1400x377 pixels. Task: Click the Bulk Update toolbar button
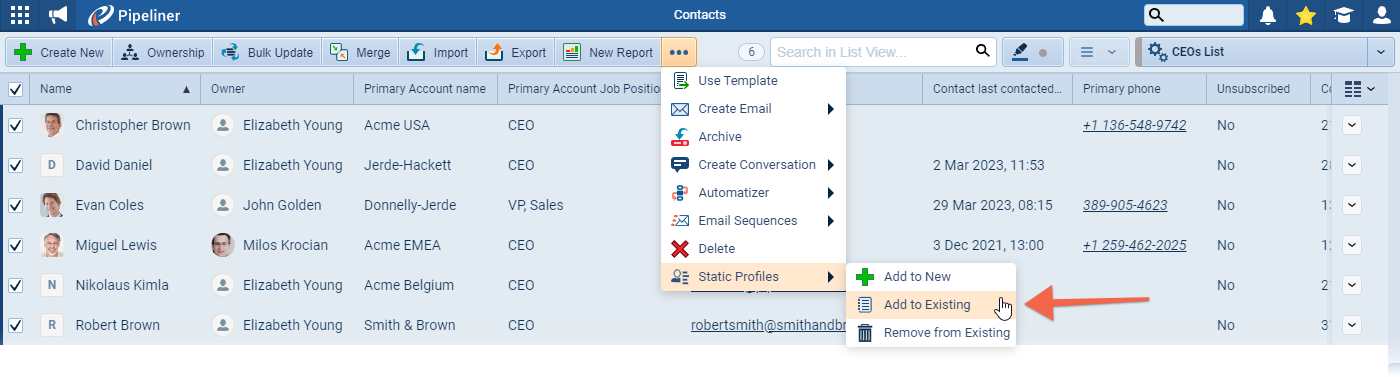[267, 53]
